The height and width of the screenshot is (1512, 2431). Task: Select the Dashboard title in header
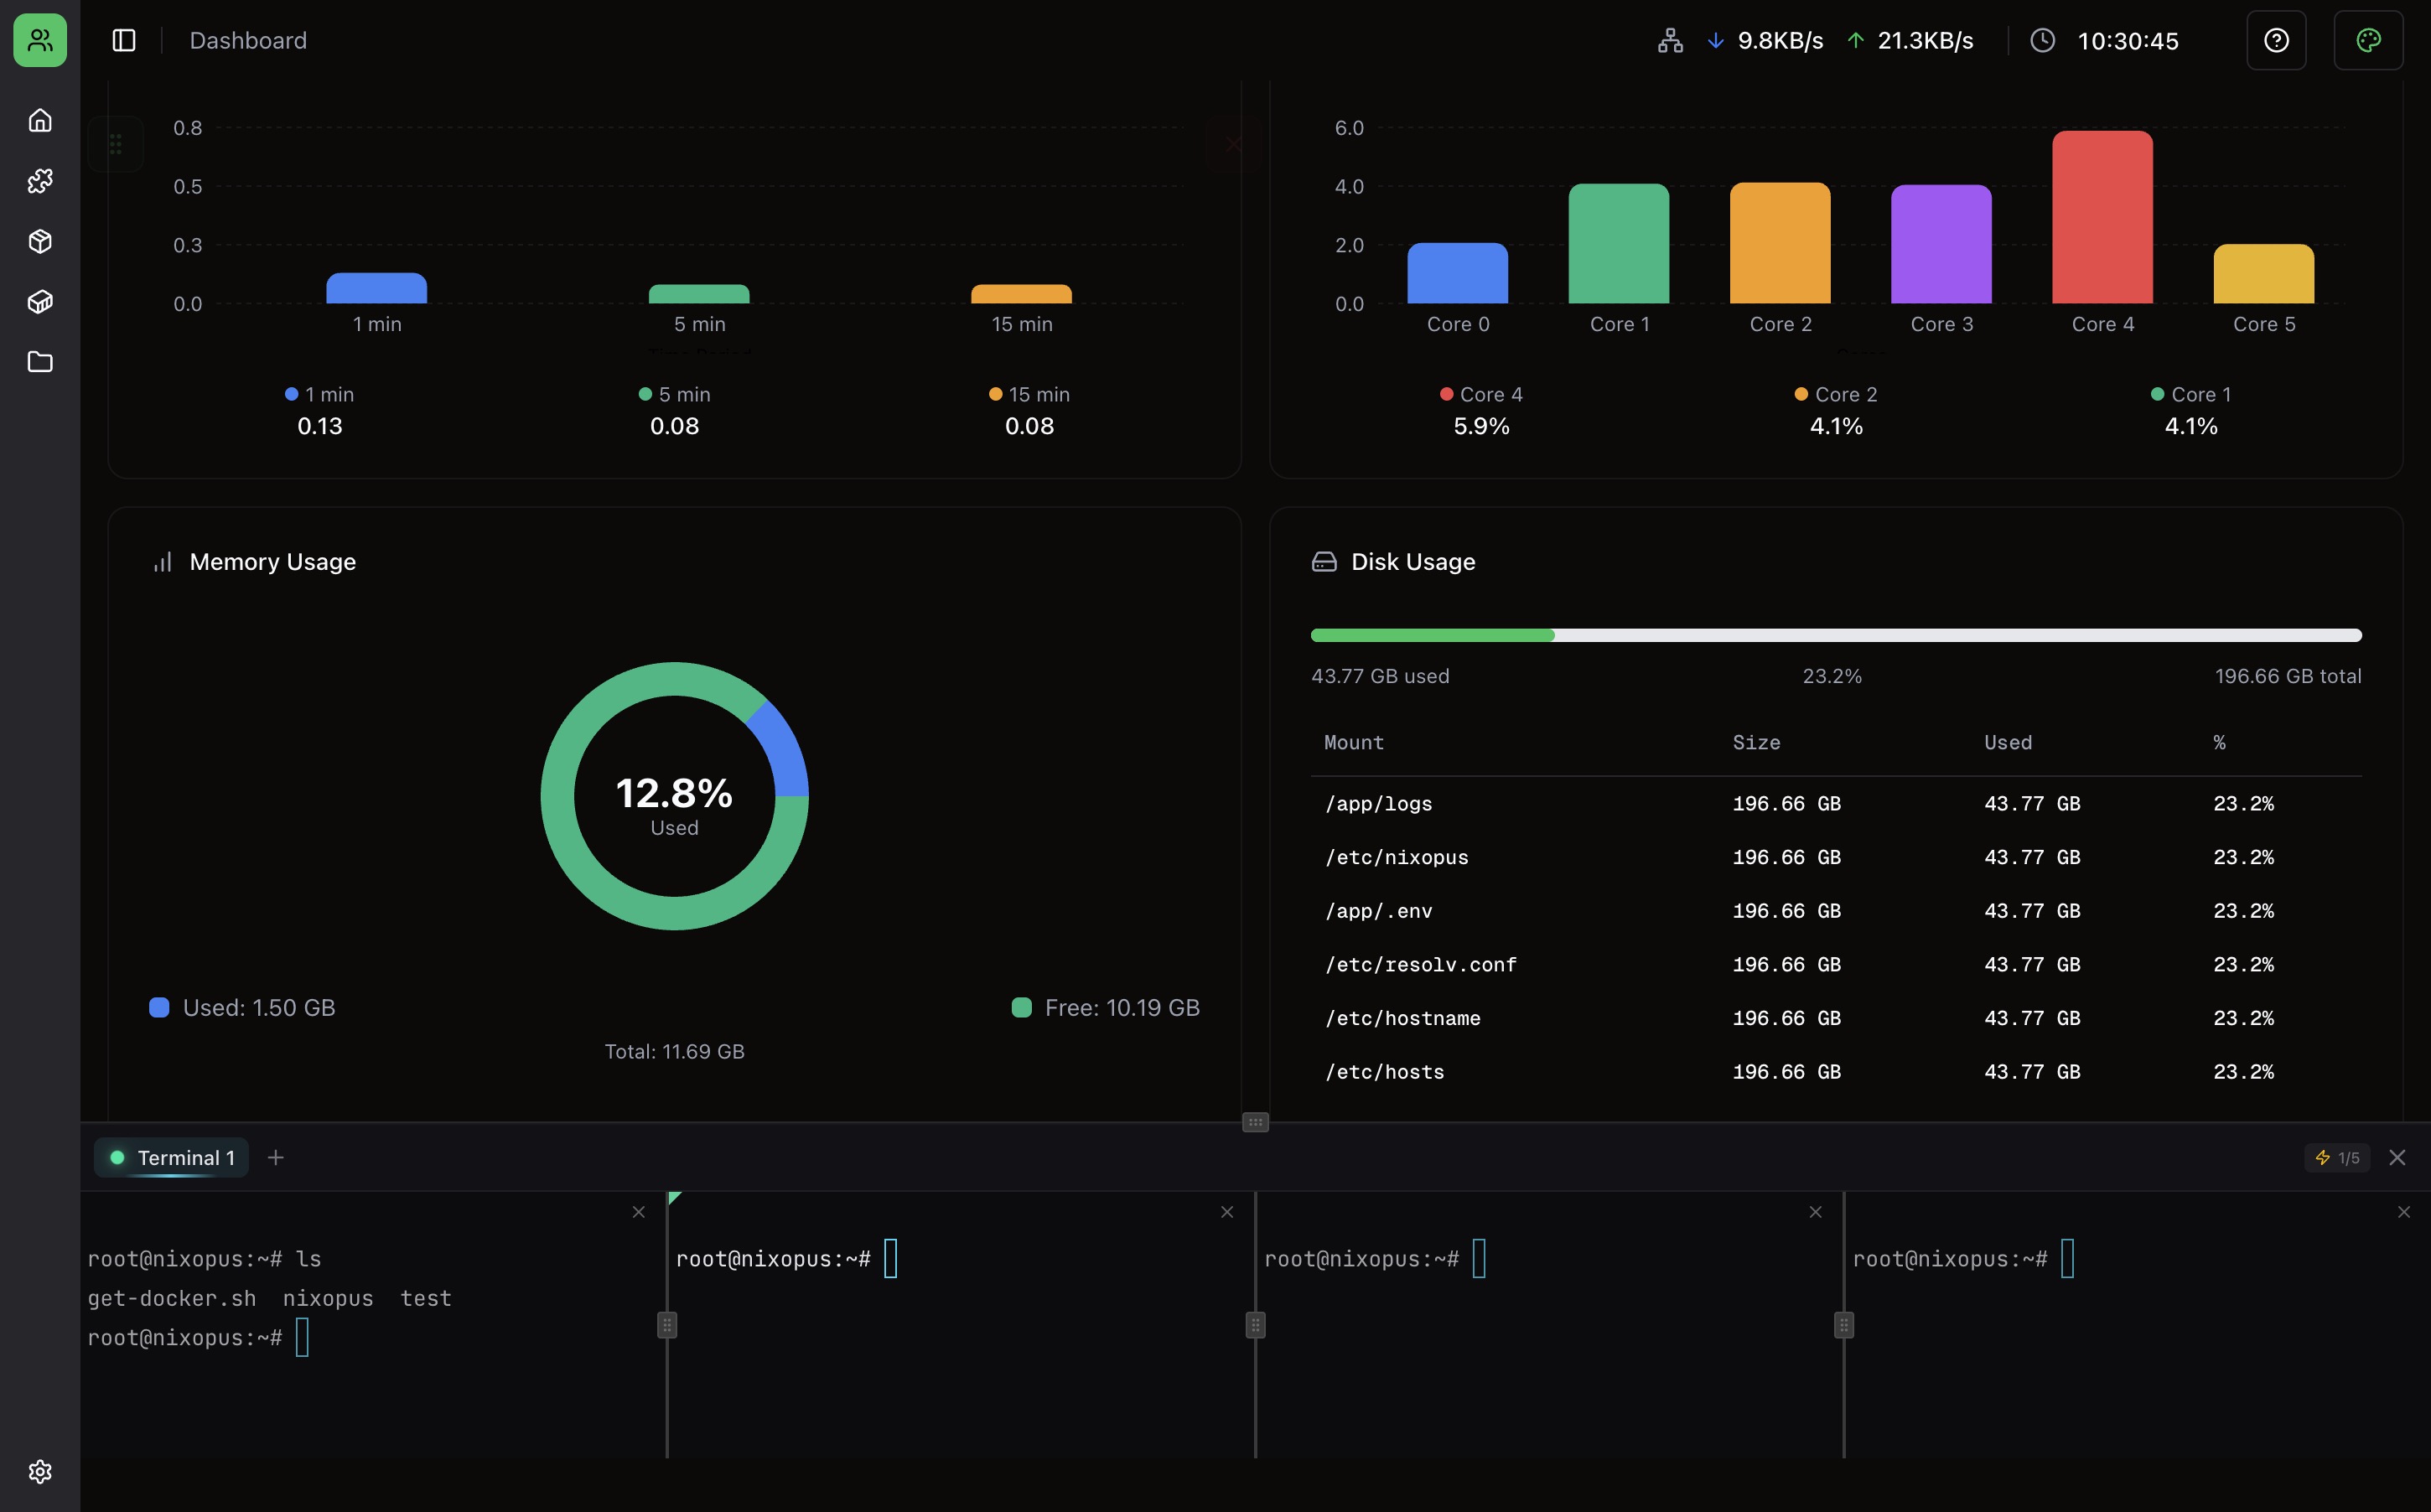point(248,40)
